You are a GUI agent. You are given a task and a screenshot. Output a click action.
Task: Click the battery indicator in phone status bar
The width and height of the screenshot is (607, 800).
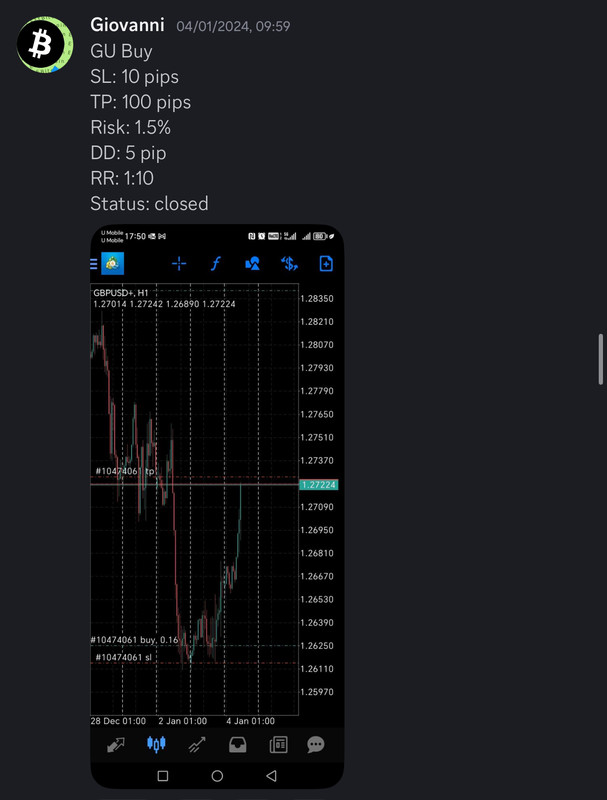(x=320, y=236)
